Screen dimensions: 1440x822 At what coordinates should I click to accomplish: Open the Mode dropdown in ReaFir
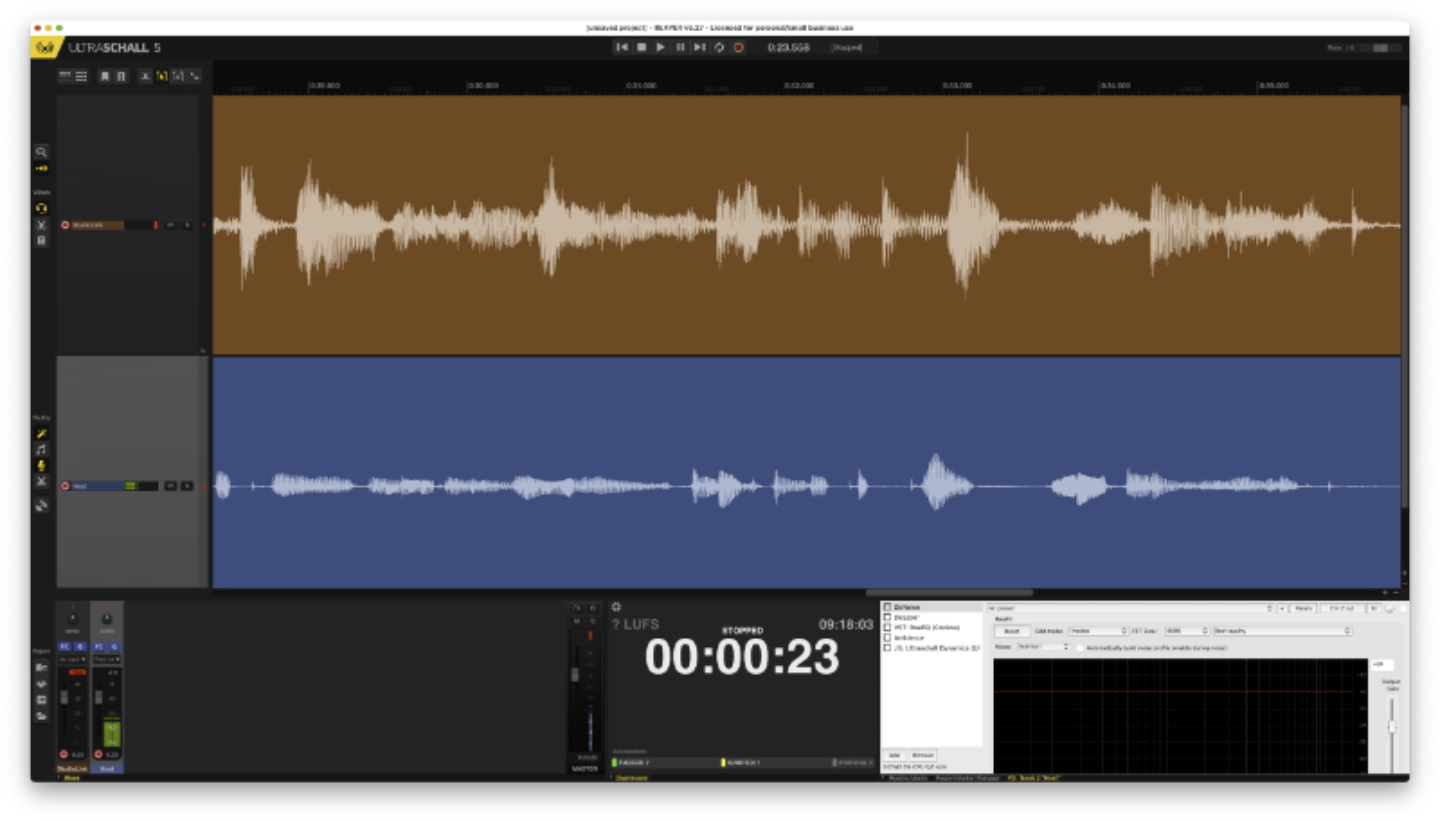1043,648
